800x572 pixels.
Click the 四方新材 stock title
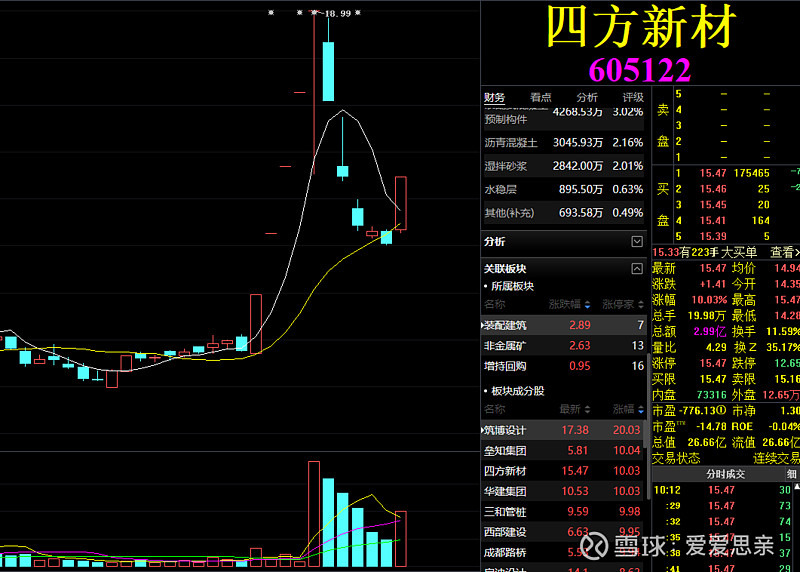point(641,27)
